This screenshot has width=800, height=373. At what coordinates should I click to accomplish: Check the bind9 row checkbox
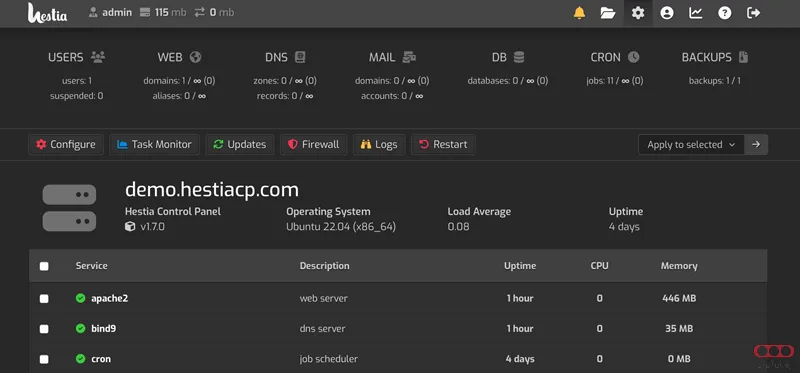pos(44,329)
